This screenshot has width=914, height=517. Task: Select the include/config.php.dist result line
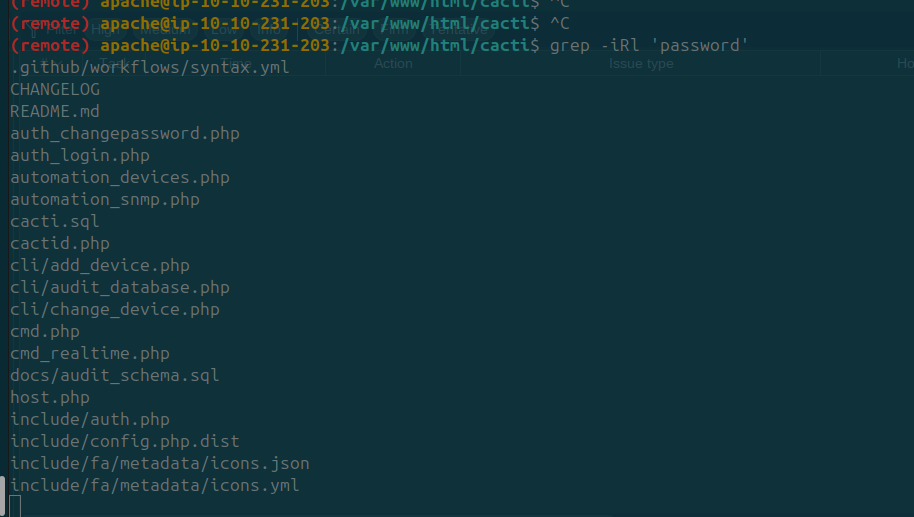pos(125,441)
